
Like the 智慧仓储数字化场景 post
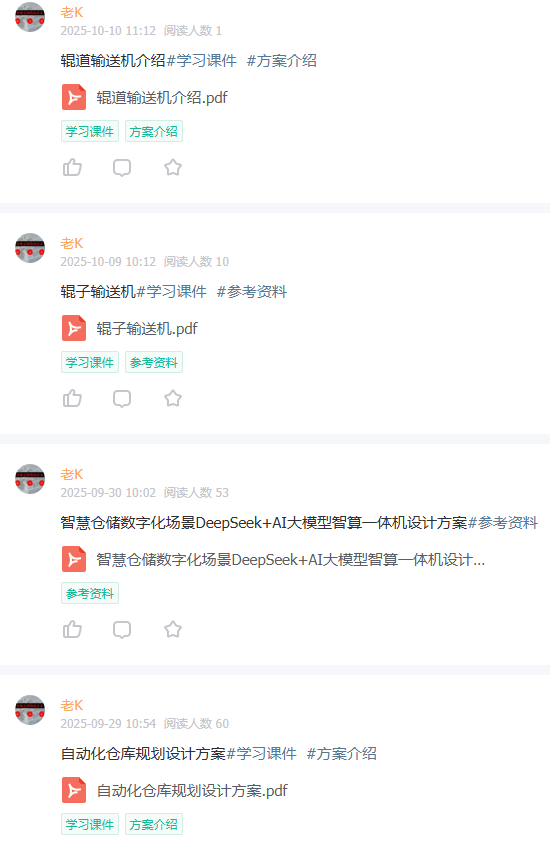[72, 629]
